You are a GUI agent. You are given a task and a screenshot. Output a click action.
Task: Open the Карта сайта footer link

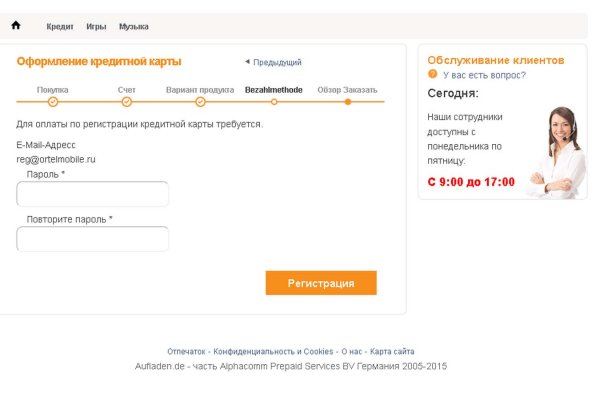(392, 352)
